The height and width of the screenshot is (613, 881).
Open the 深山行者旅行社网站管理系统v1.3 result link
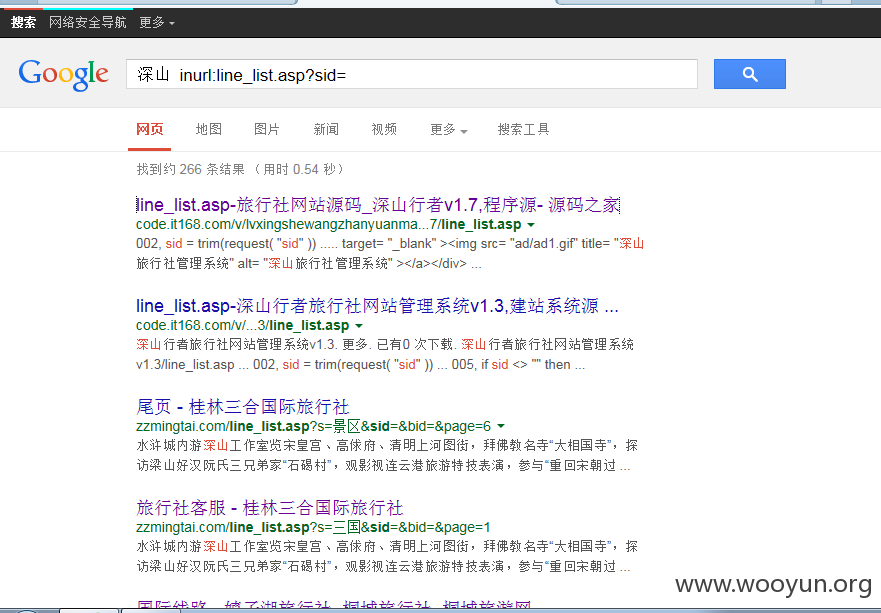[x=377, y=306]
